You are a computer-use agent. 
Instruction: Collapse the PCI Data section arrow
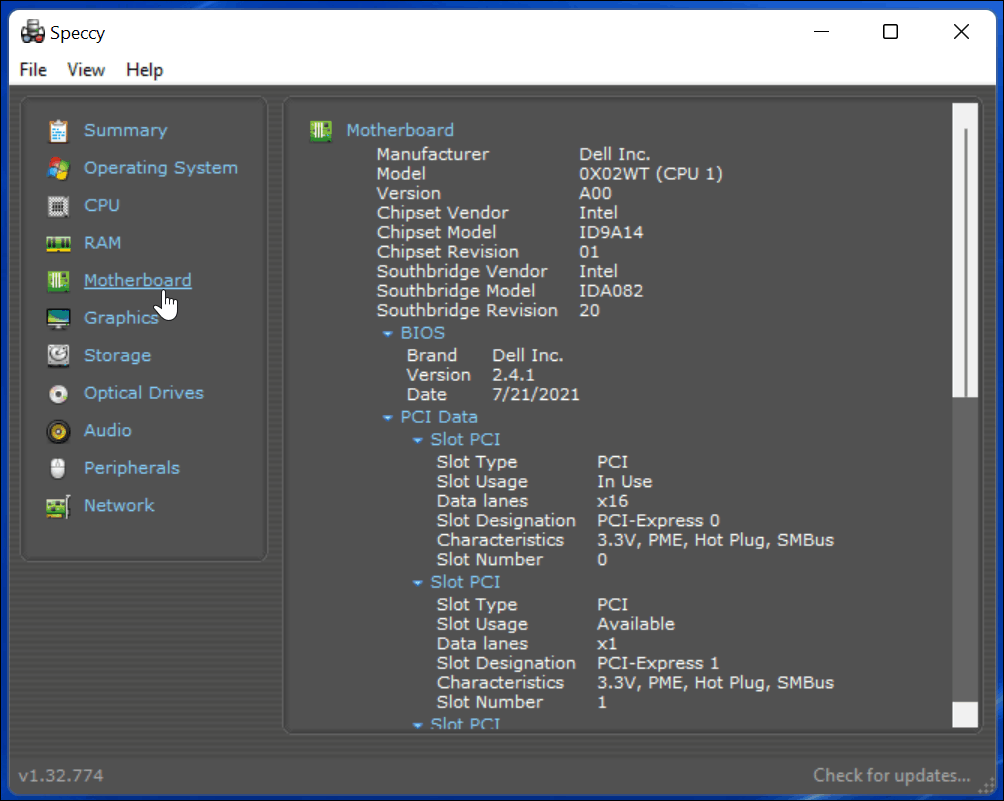[387, 417]
